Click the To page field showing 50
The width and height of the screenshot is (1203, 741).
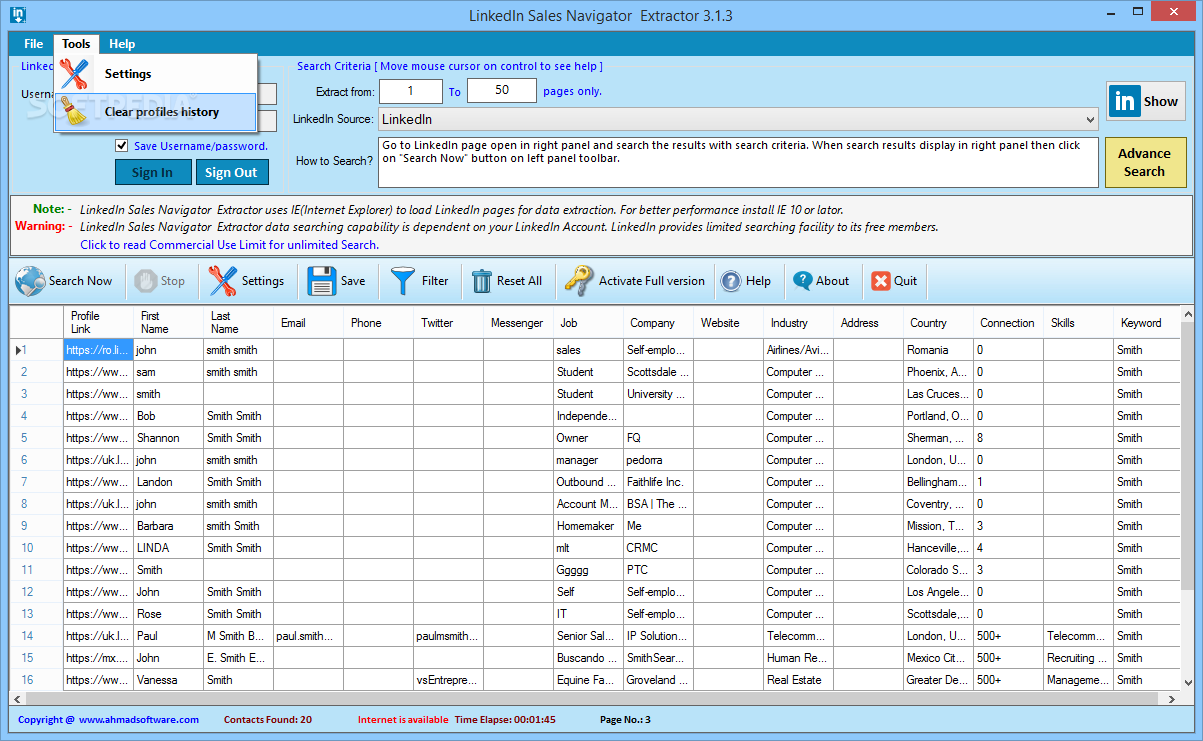click(x=502, y=91)
